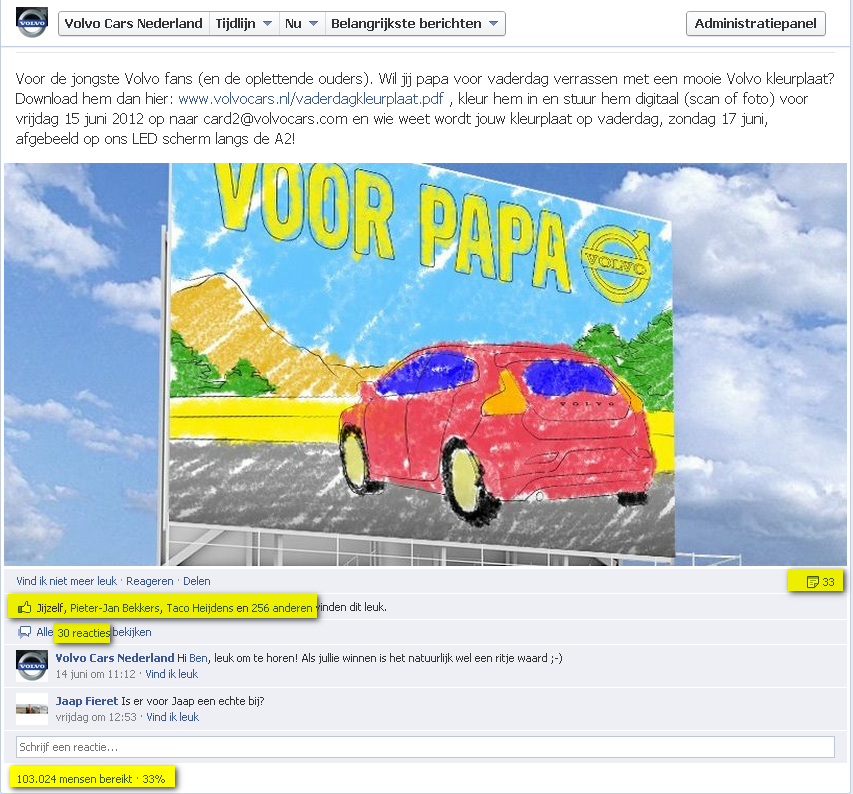The width and height of the screenshot is (853, 794).
Task: Select the Volvo Cars Nederland page tab
Action: click(133, 24)
